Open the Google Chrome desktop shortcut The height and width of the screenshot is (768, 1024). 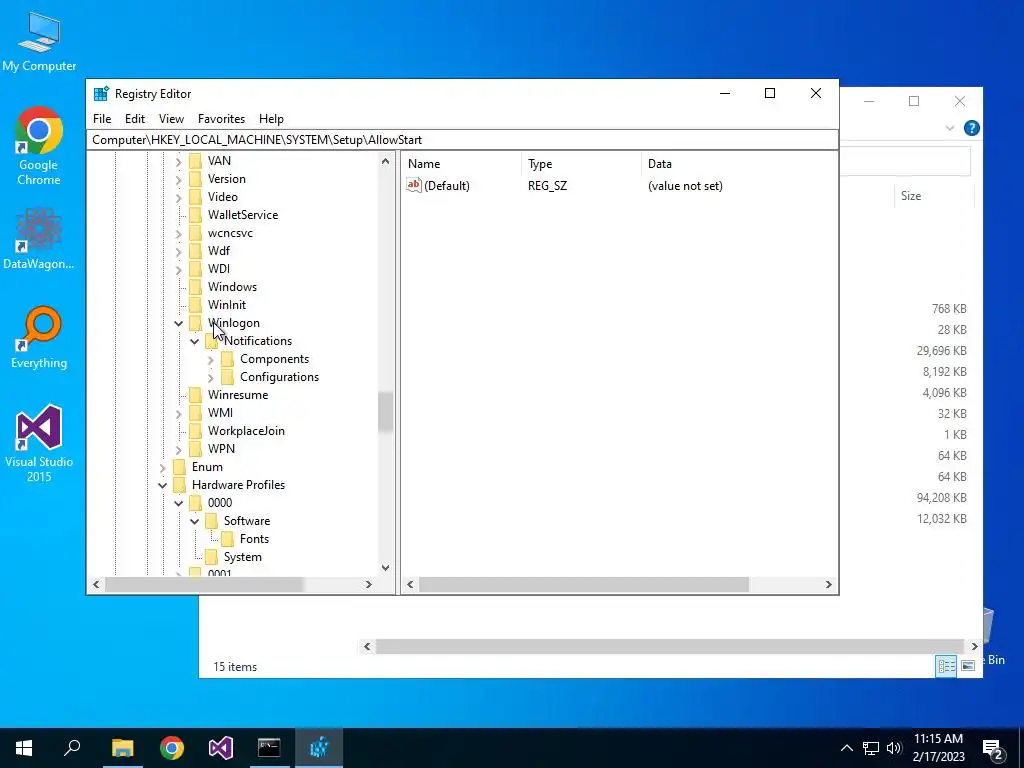[x=39, y=146]
